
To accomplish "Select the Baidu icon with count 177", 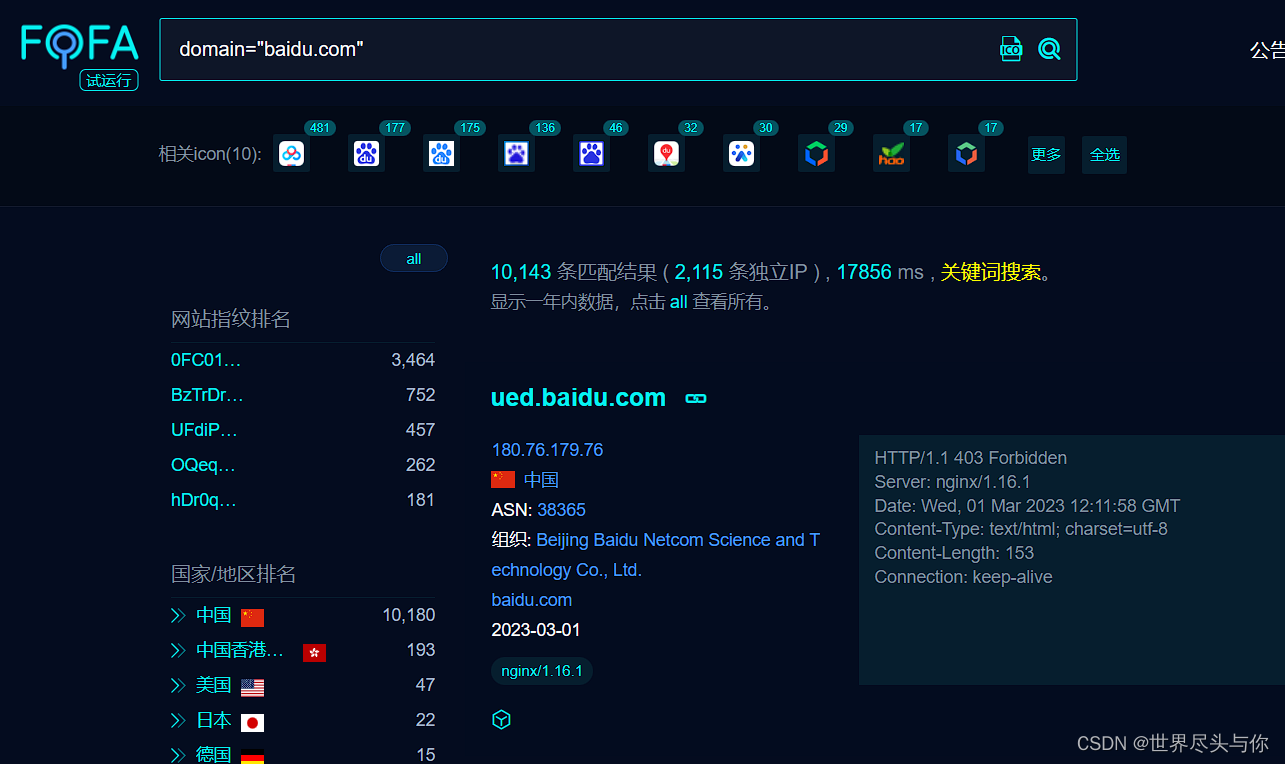I will [366, 154].
